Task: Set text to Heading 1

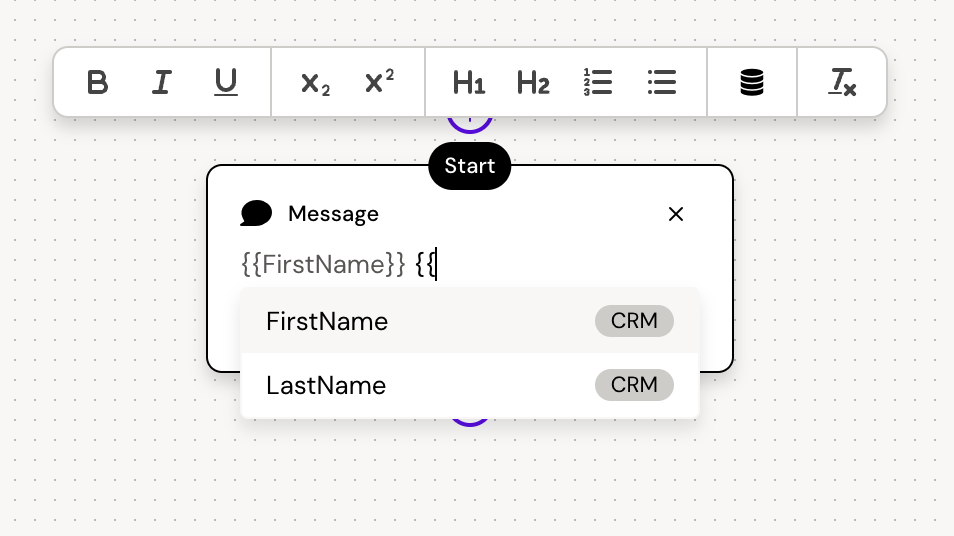Action: point(469,82)
